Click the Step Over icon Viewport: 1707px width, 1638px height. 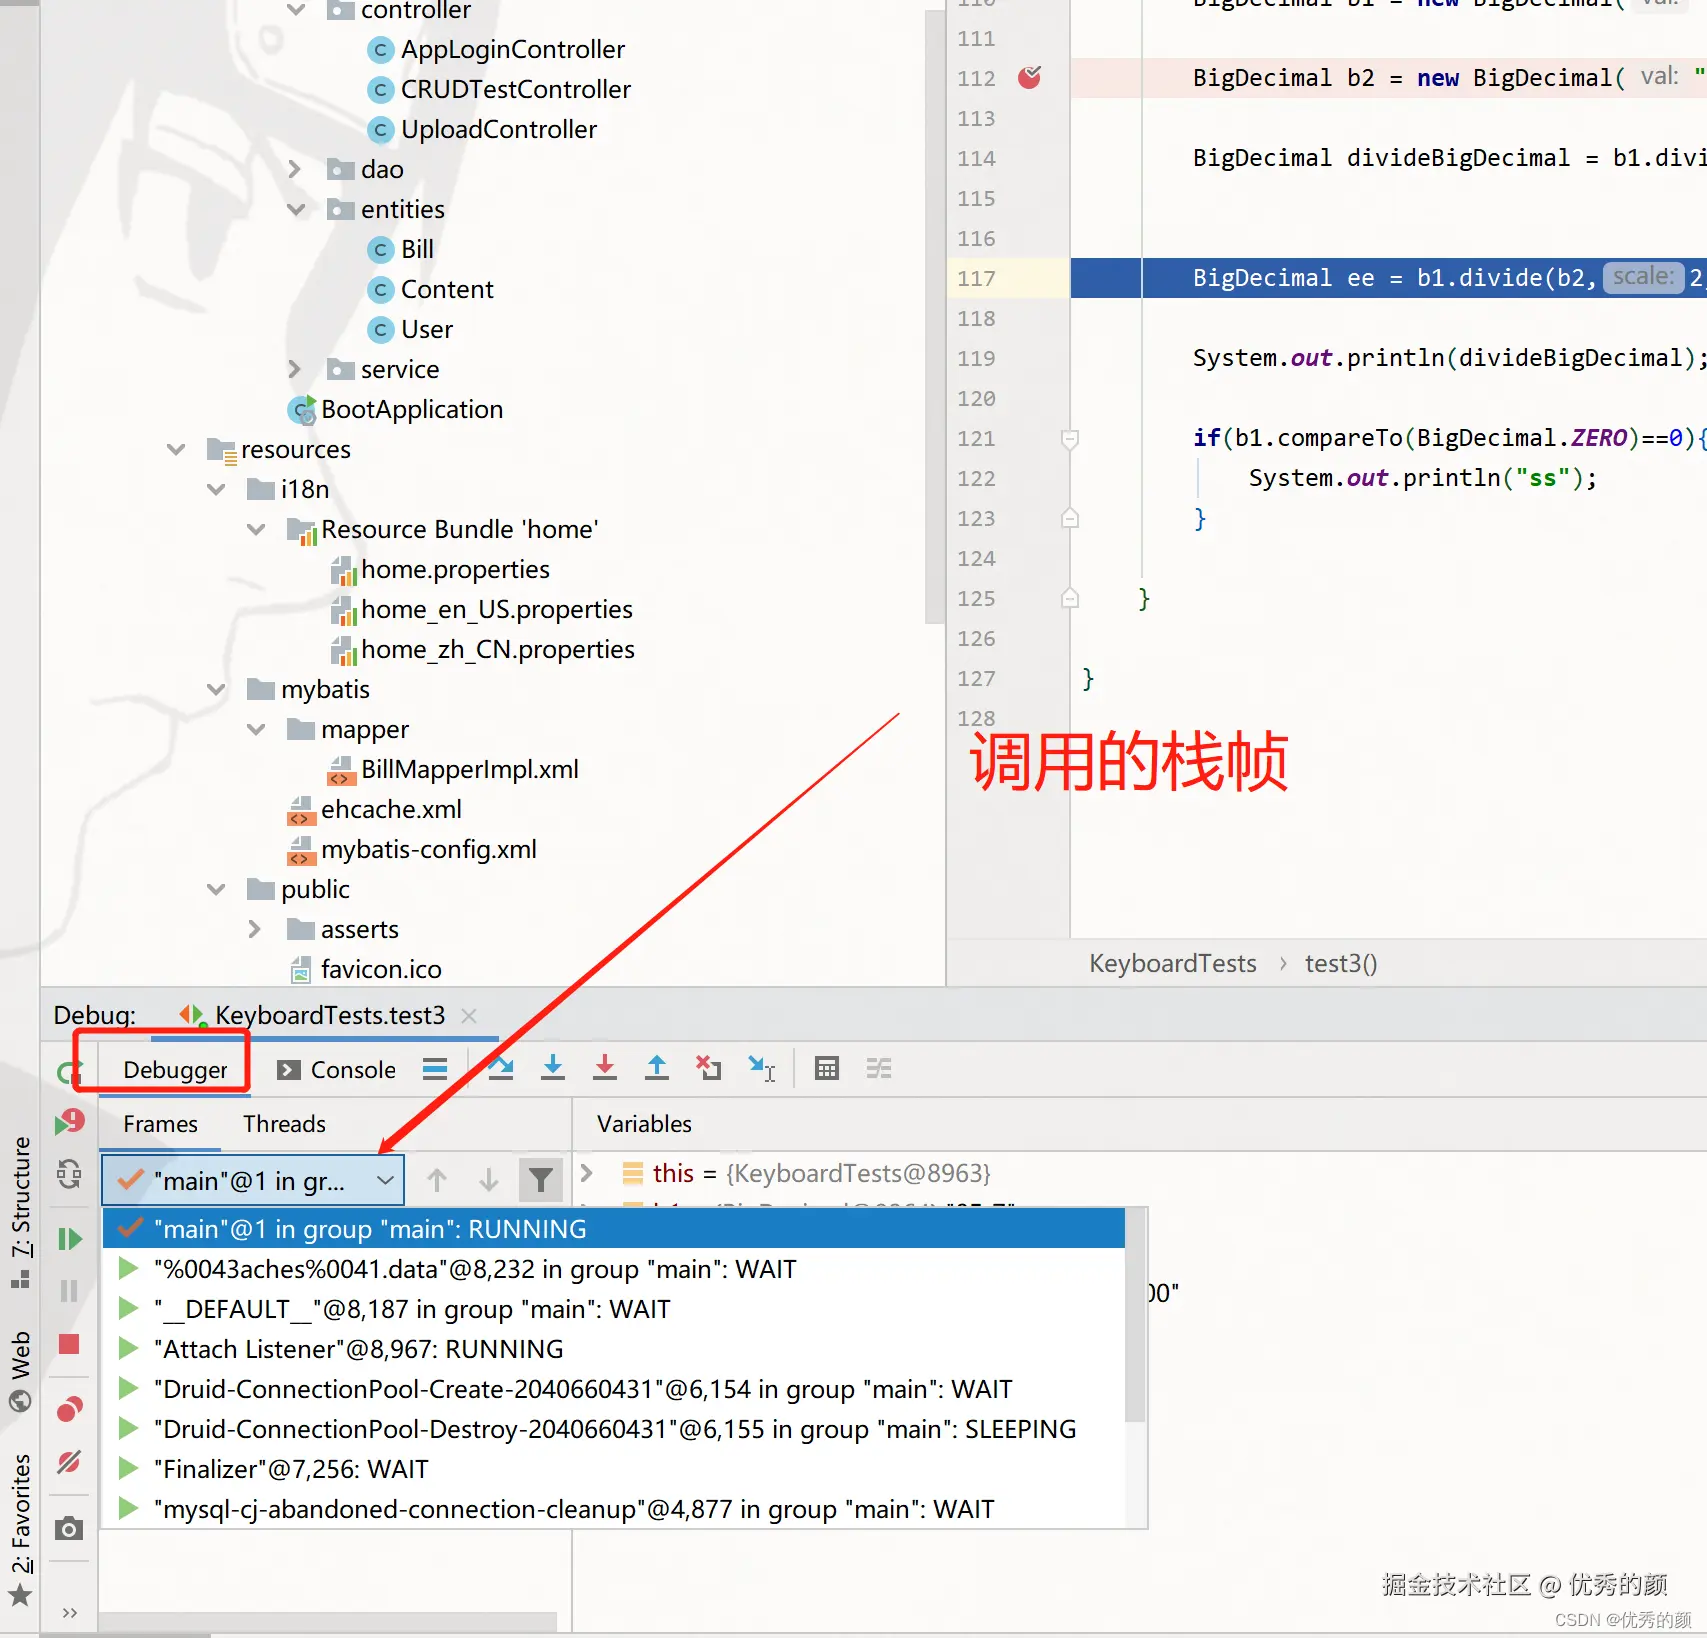(500, 1068)
